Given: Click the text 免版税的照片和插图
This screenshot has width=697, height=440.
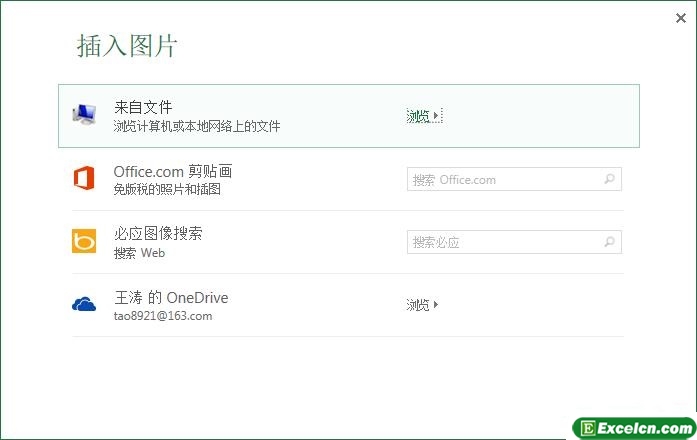Looking at the screenshot, I should (x=167, y=189).
